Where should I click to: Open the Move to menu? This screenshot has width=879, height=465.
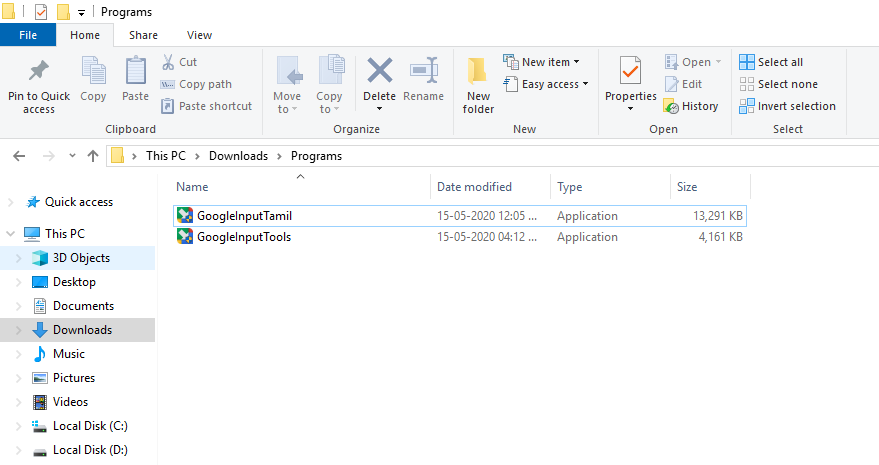click(x=287, y=85)
